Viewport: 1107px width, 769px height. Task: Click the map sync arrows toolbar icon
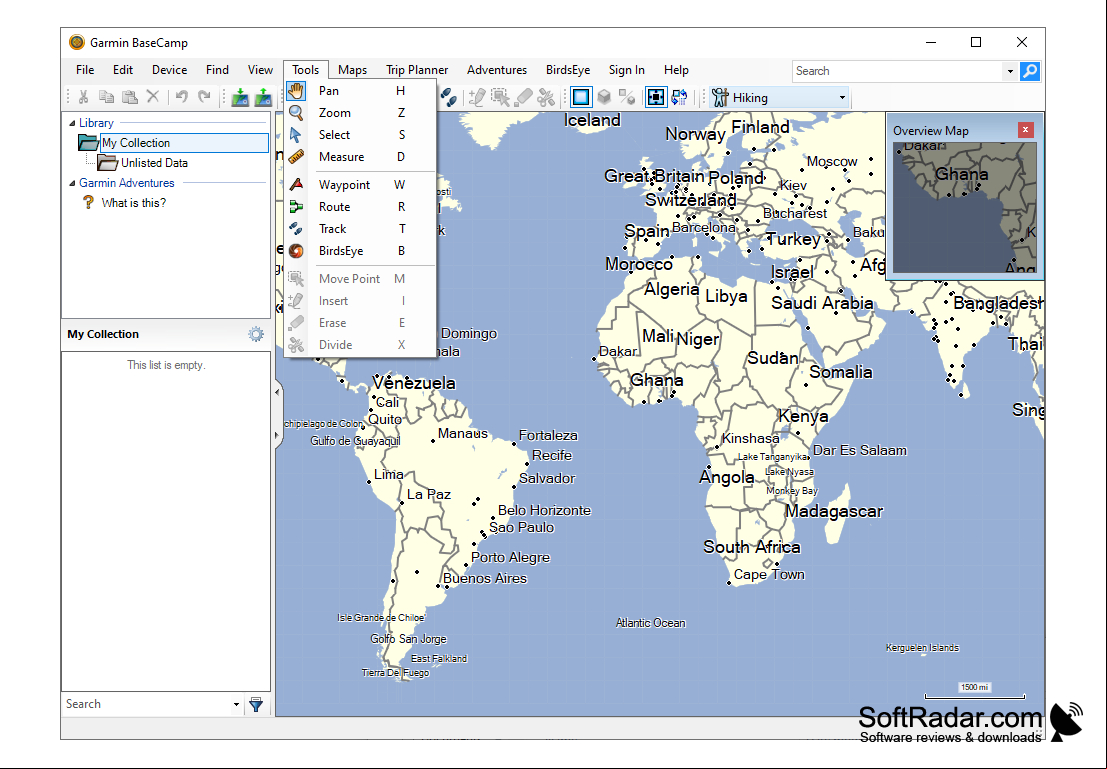pyautogui.click(x=679, y=97)
